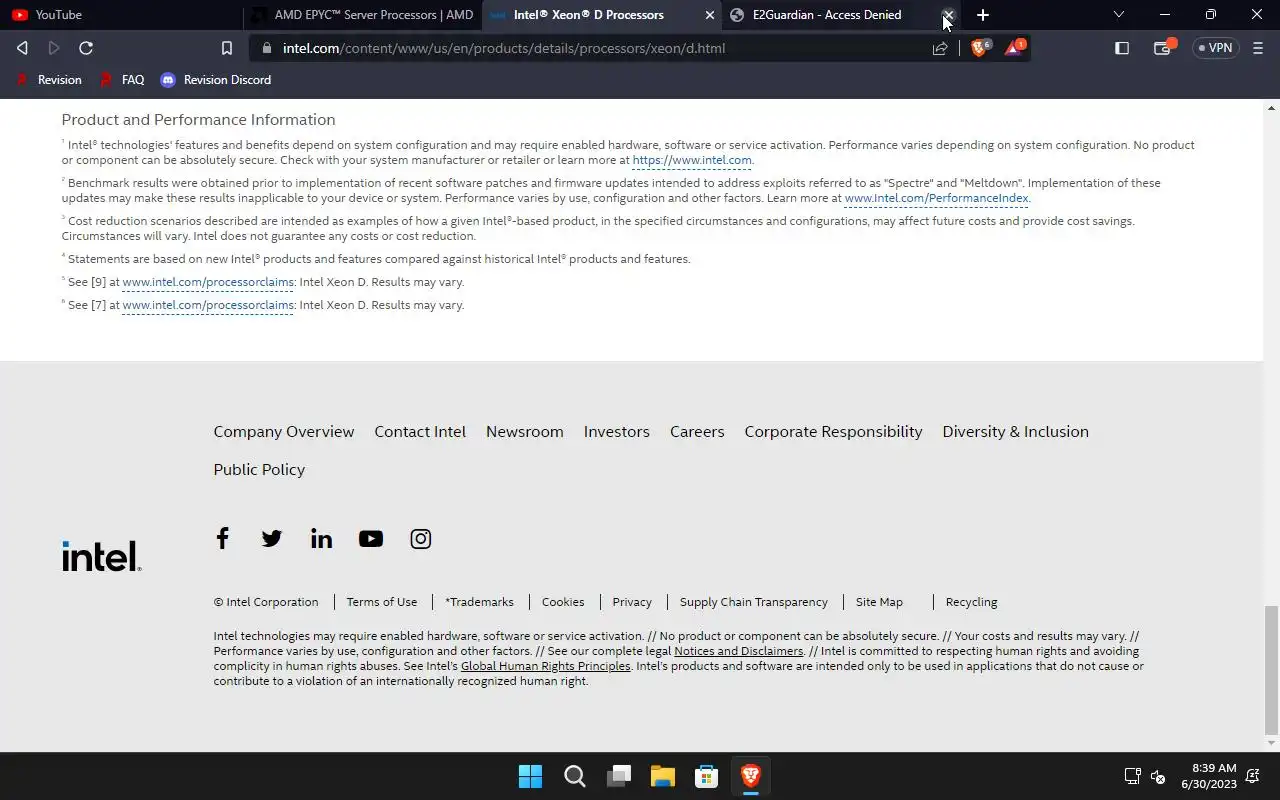Open www.Intel.com/PerformanceIndex link

click(x=936, y=198)
